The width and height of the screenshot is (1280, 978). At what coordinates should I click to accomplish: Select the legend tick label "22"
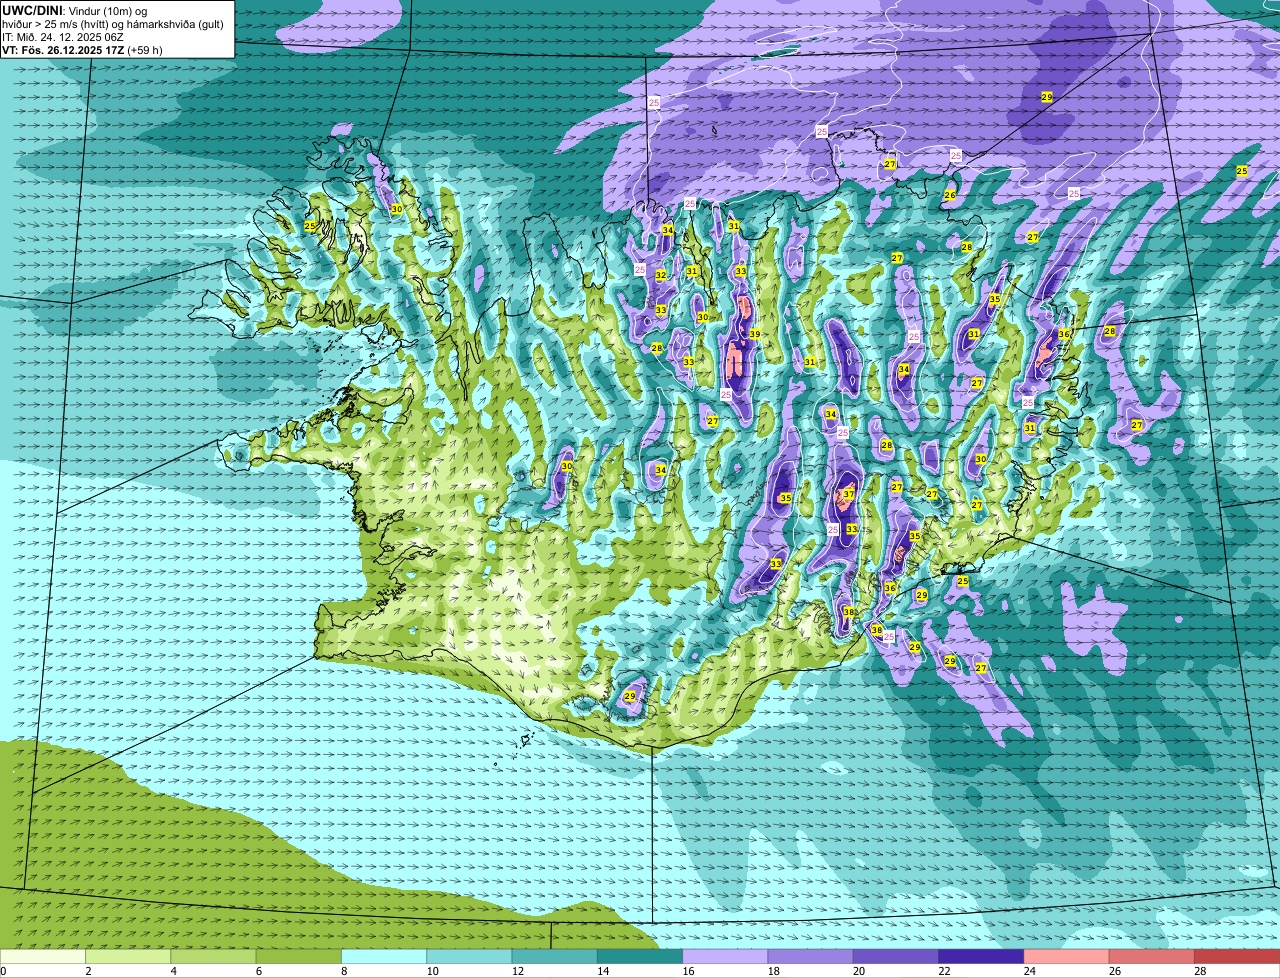[x=944, y=971]
